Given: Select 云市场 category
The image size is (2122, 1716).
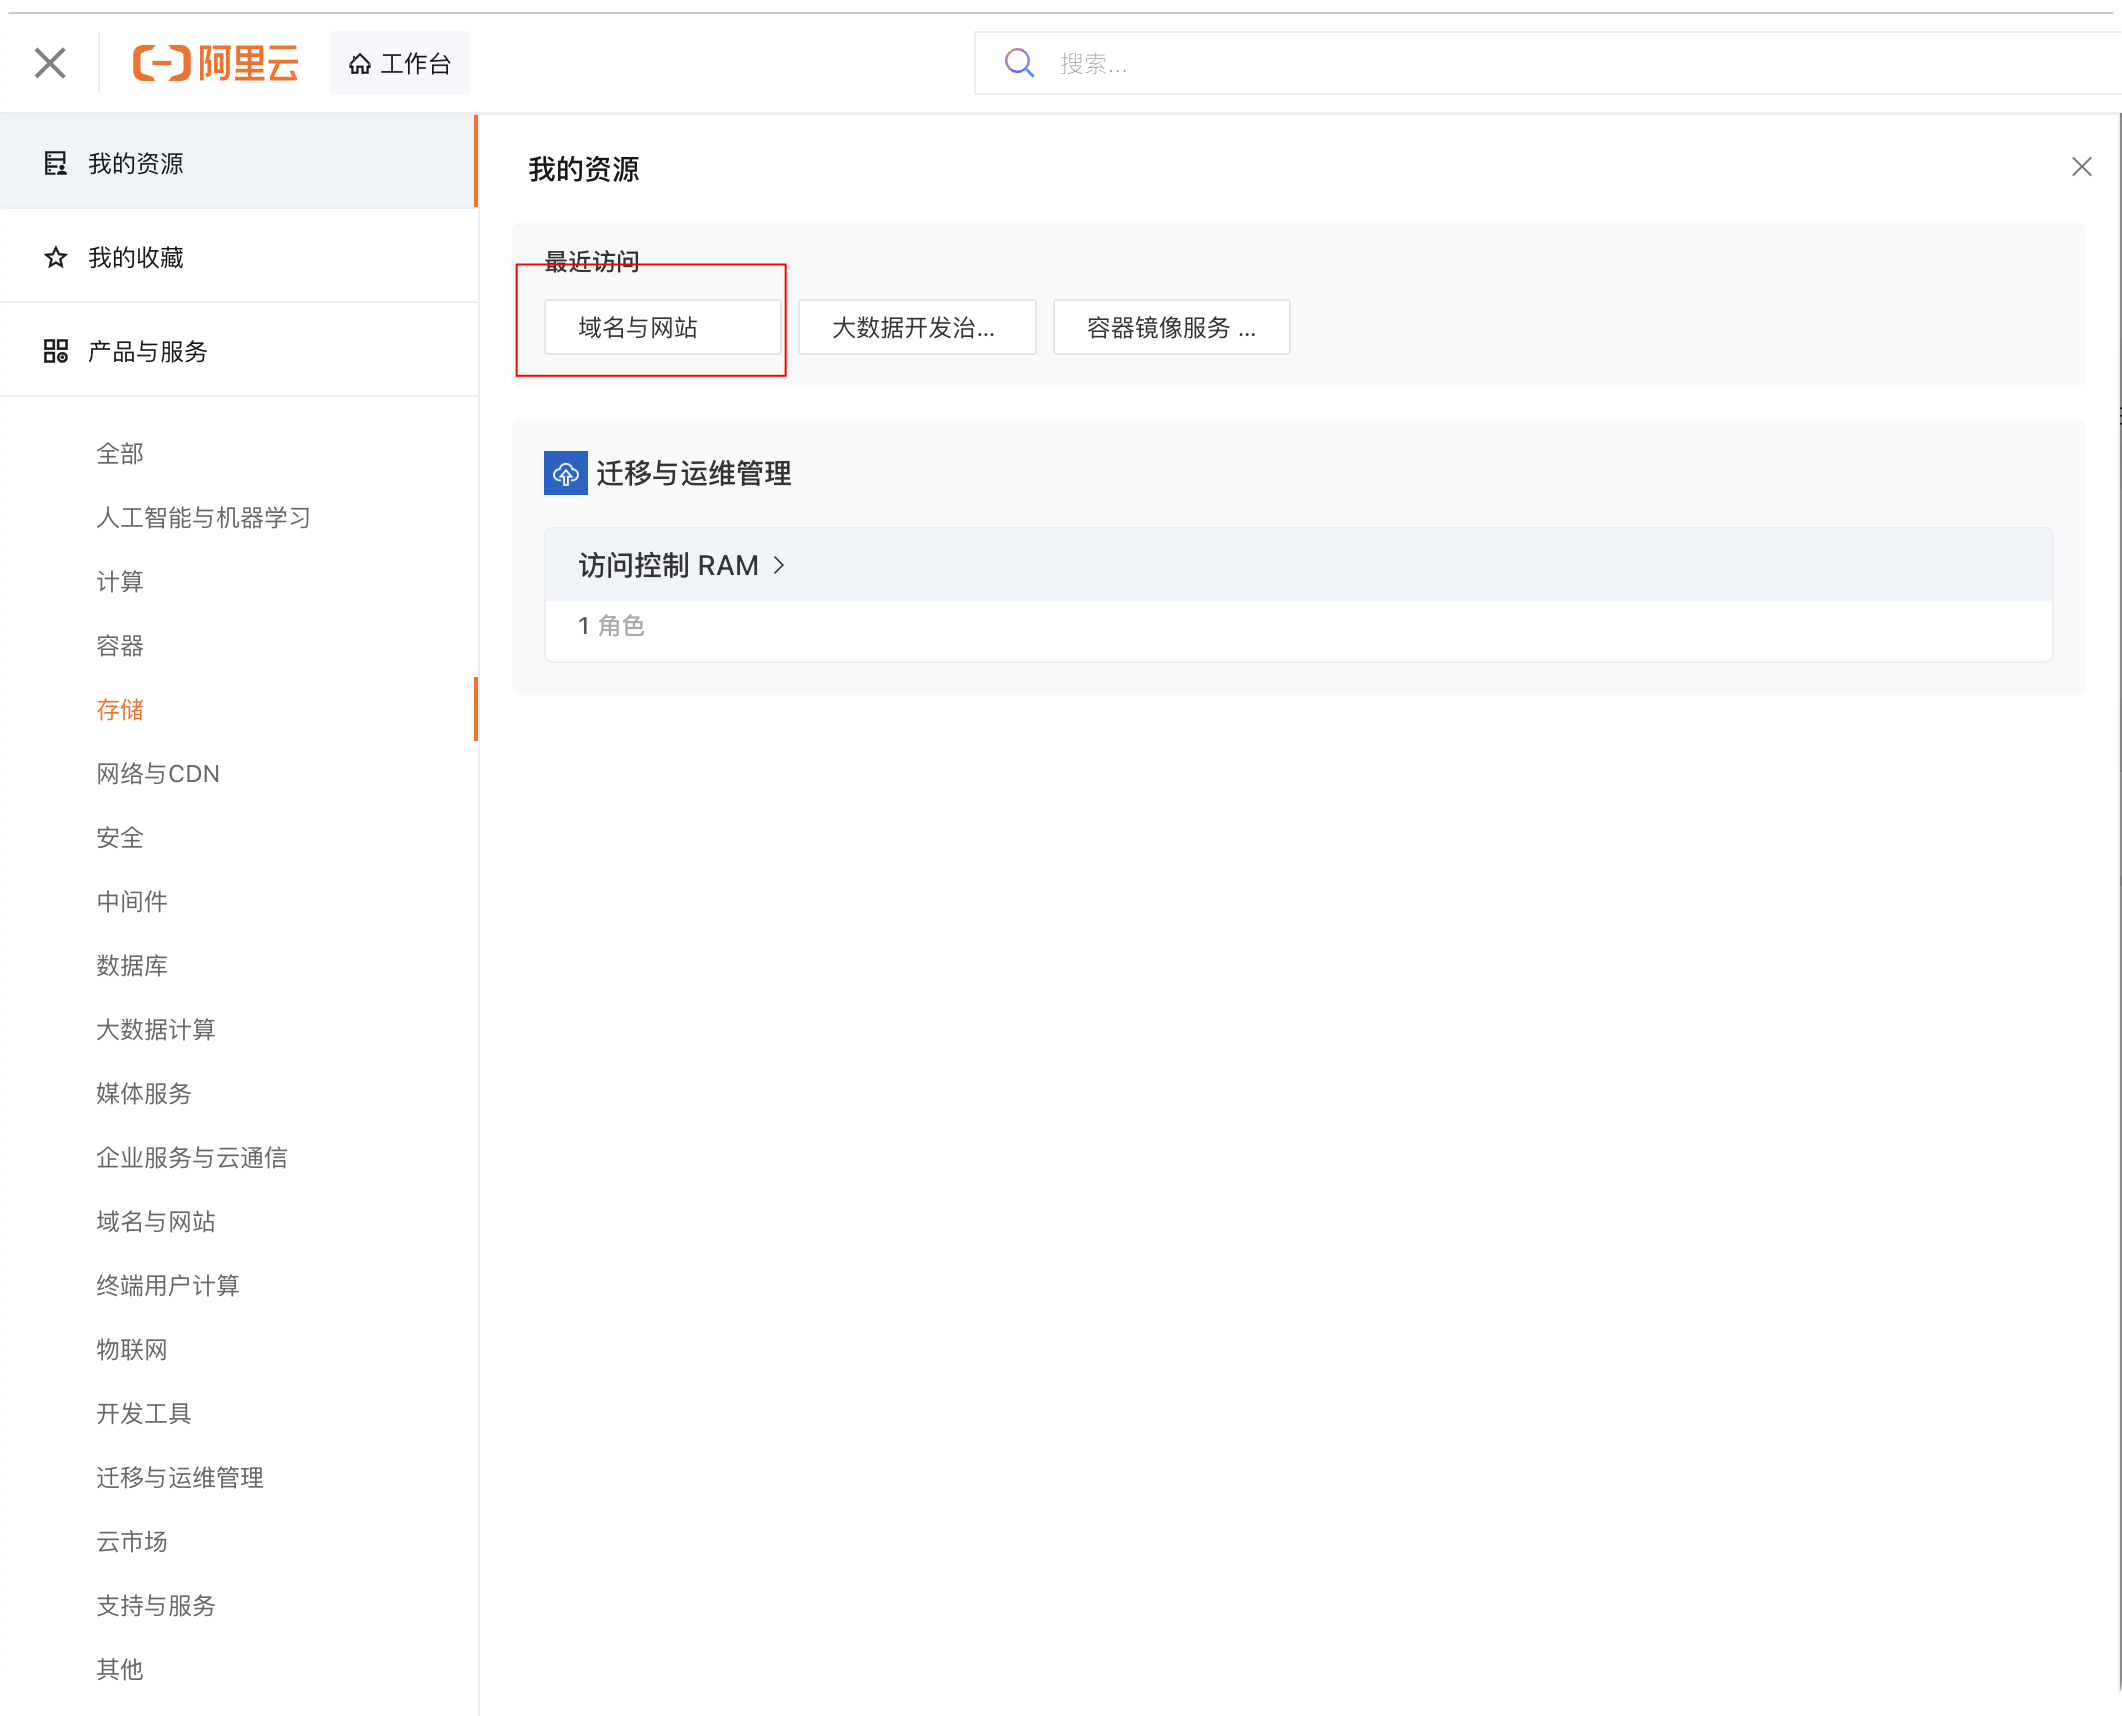Looking at the screenshot, I should 132,1541.
